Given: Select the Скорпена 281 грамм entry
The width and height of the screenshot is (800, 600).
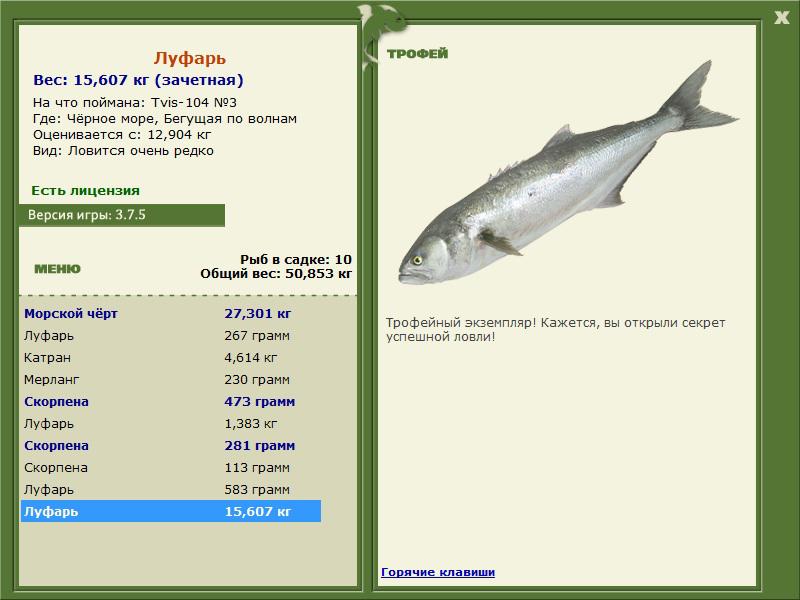Looking at the screenshot, I should click(x=171, y=445).
